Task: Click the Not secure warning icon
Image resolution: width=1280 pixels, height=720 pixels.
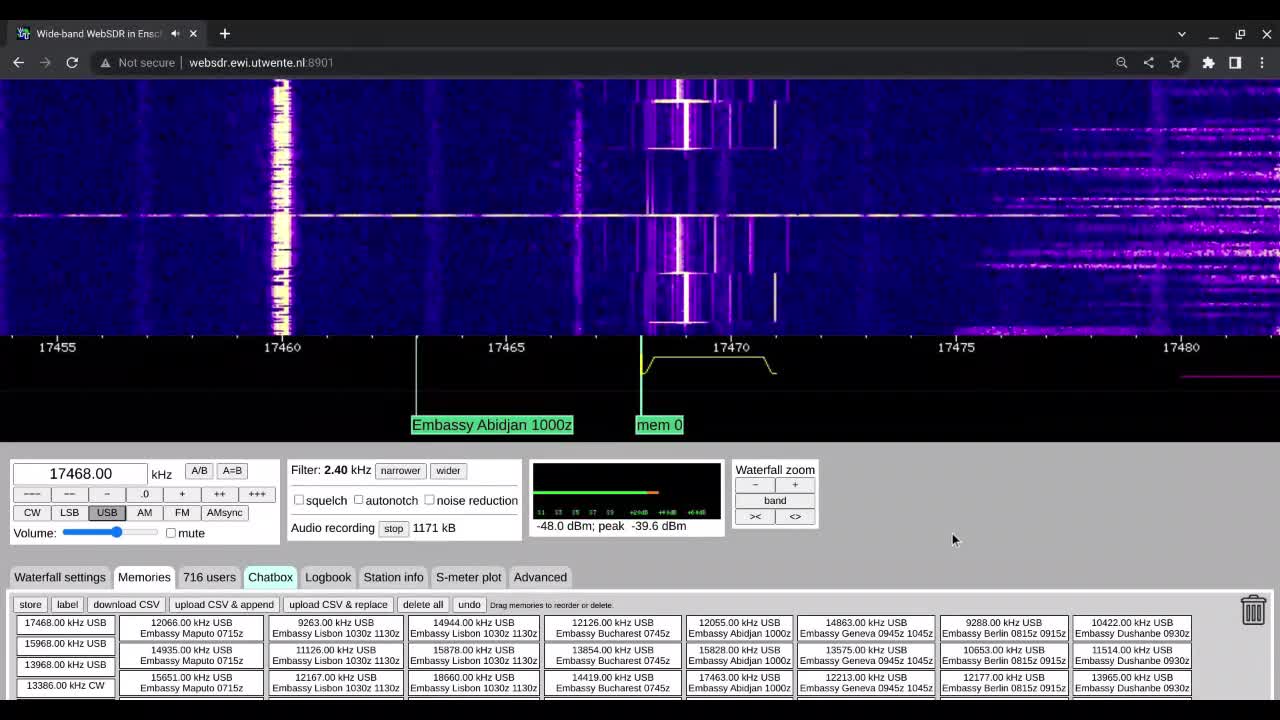Action: pyautogui.click(x=105, y=62)
